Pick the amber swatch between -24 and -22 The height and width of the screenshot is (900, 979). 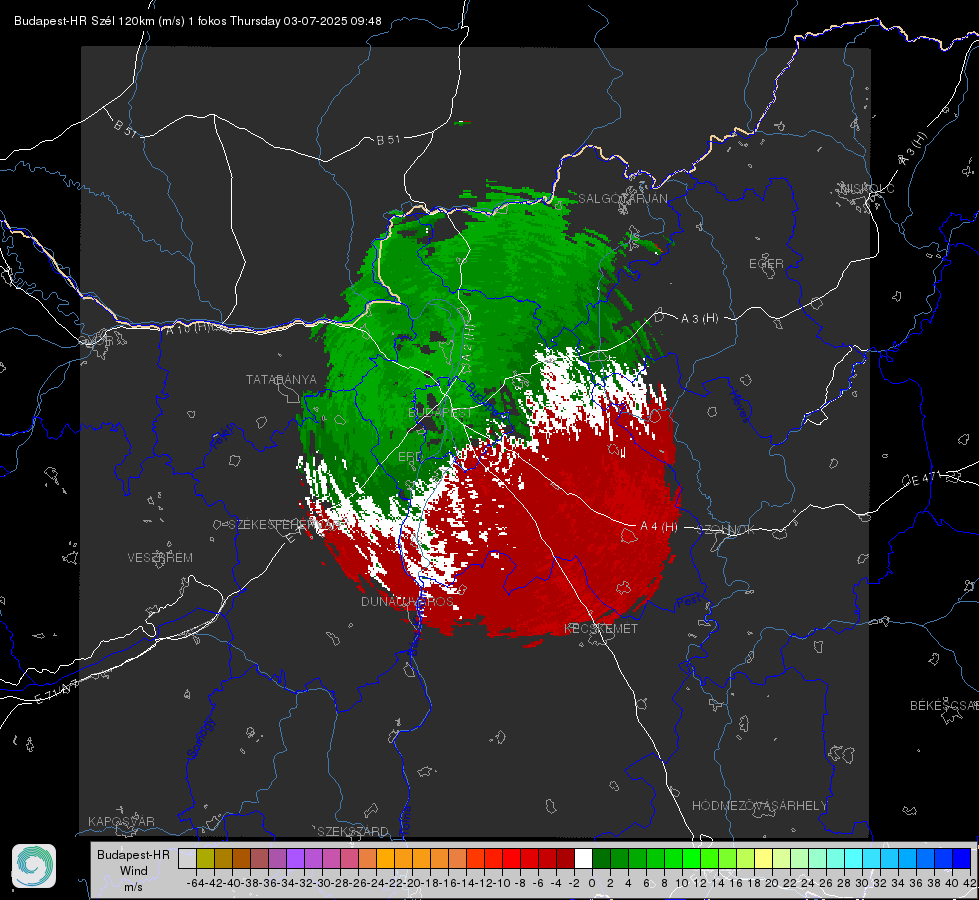click(385, 858)
